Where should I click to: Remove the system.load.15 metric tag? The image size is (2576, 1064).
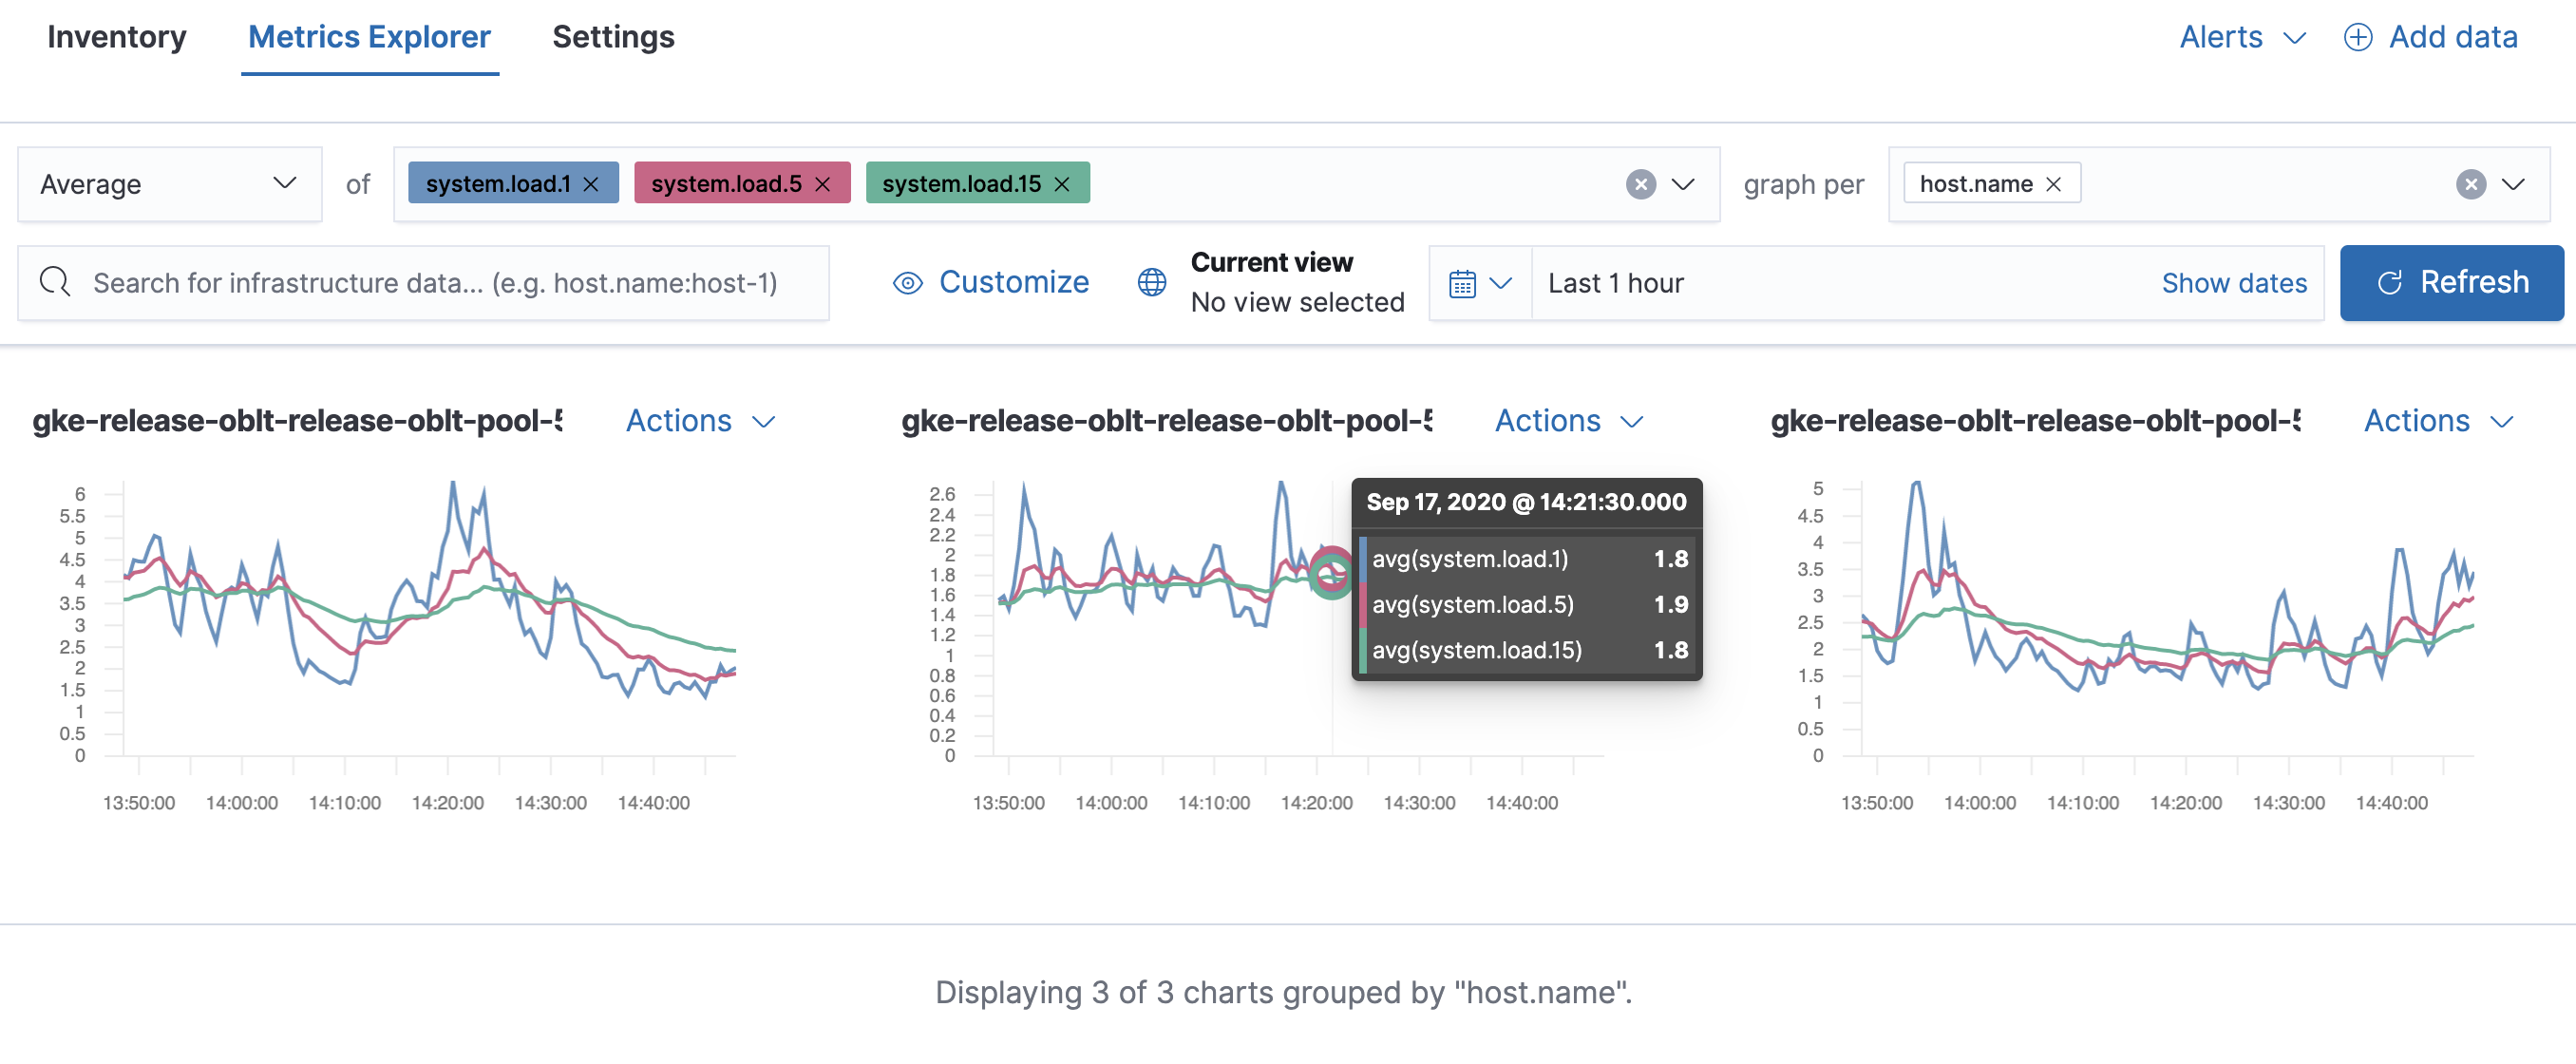point(1060,183)
